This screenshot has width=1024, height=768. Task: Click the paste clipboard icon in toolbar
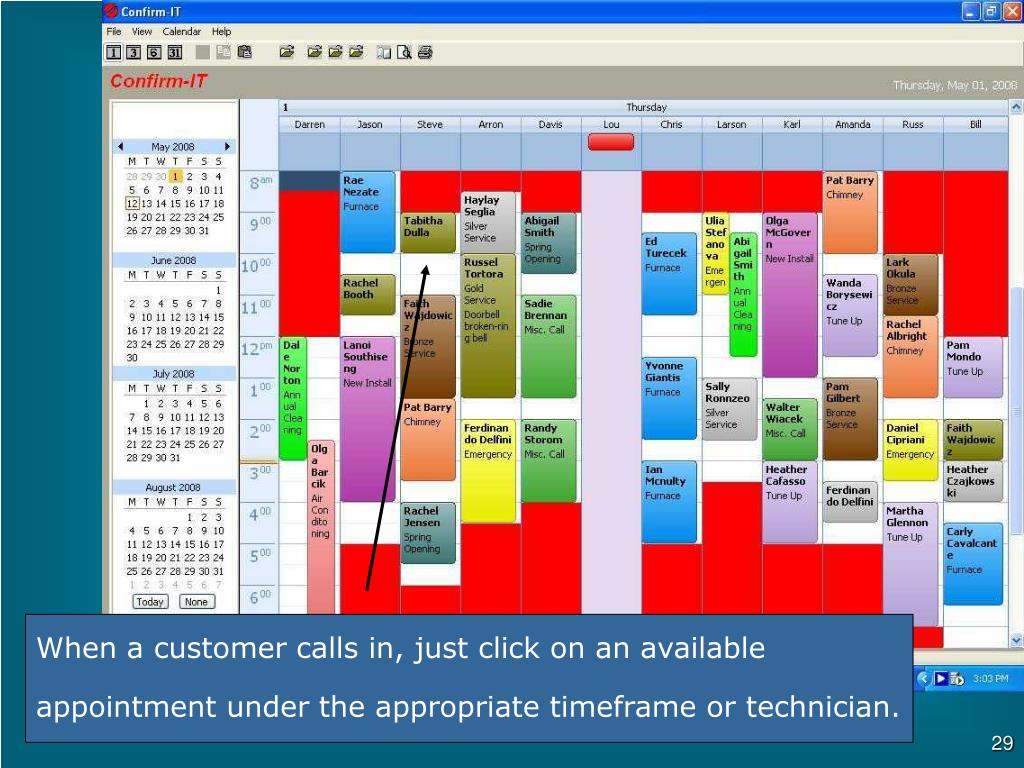pos(245,52)
